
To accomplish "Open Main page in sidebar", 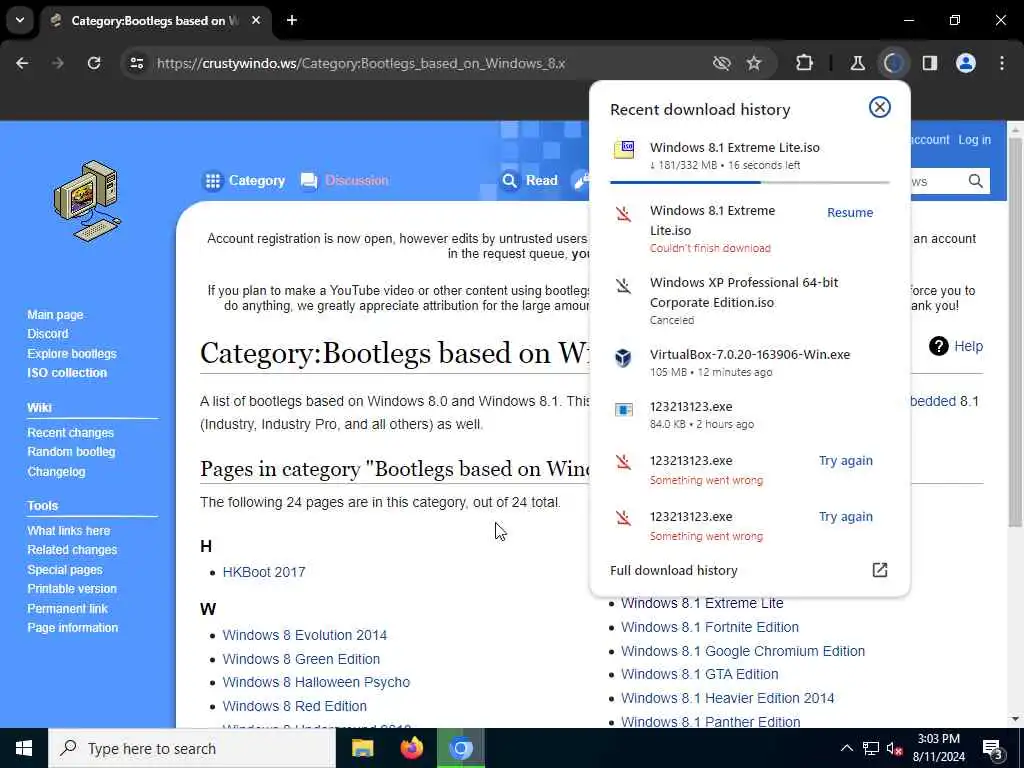I will coord(55,315).
